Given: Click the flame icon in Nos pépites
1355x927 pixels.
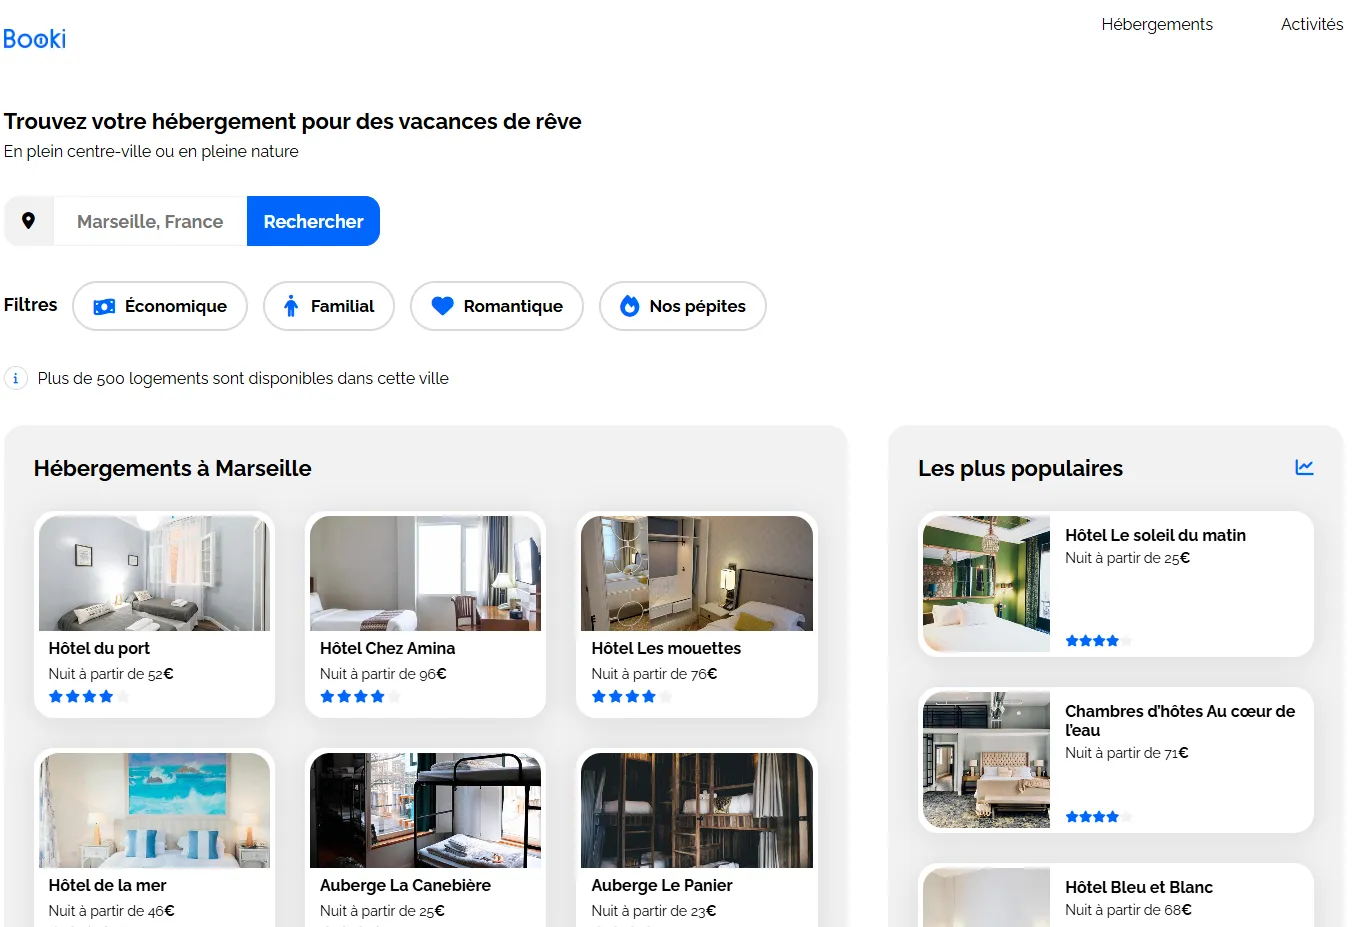Looking at the screenshot, I should coord(630,306).
